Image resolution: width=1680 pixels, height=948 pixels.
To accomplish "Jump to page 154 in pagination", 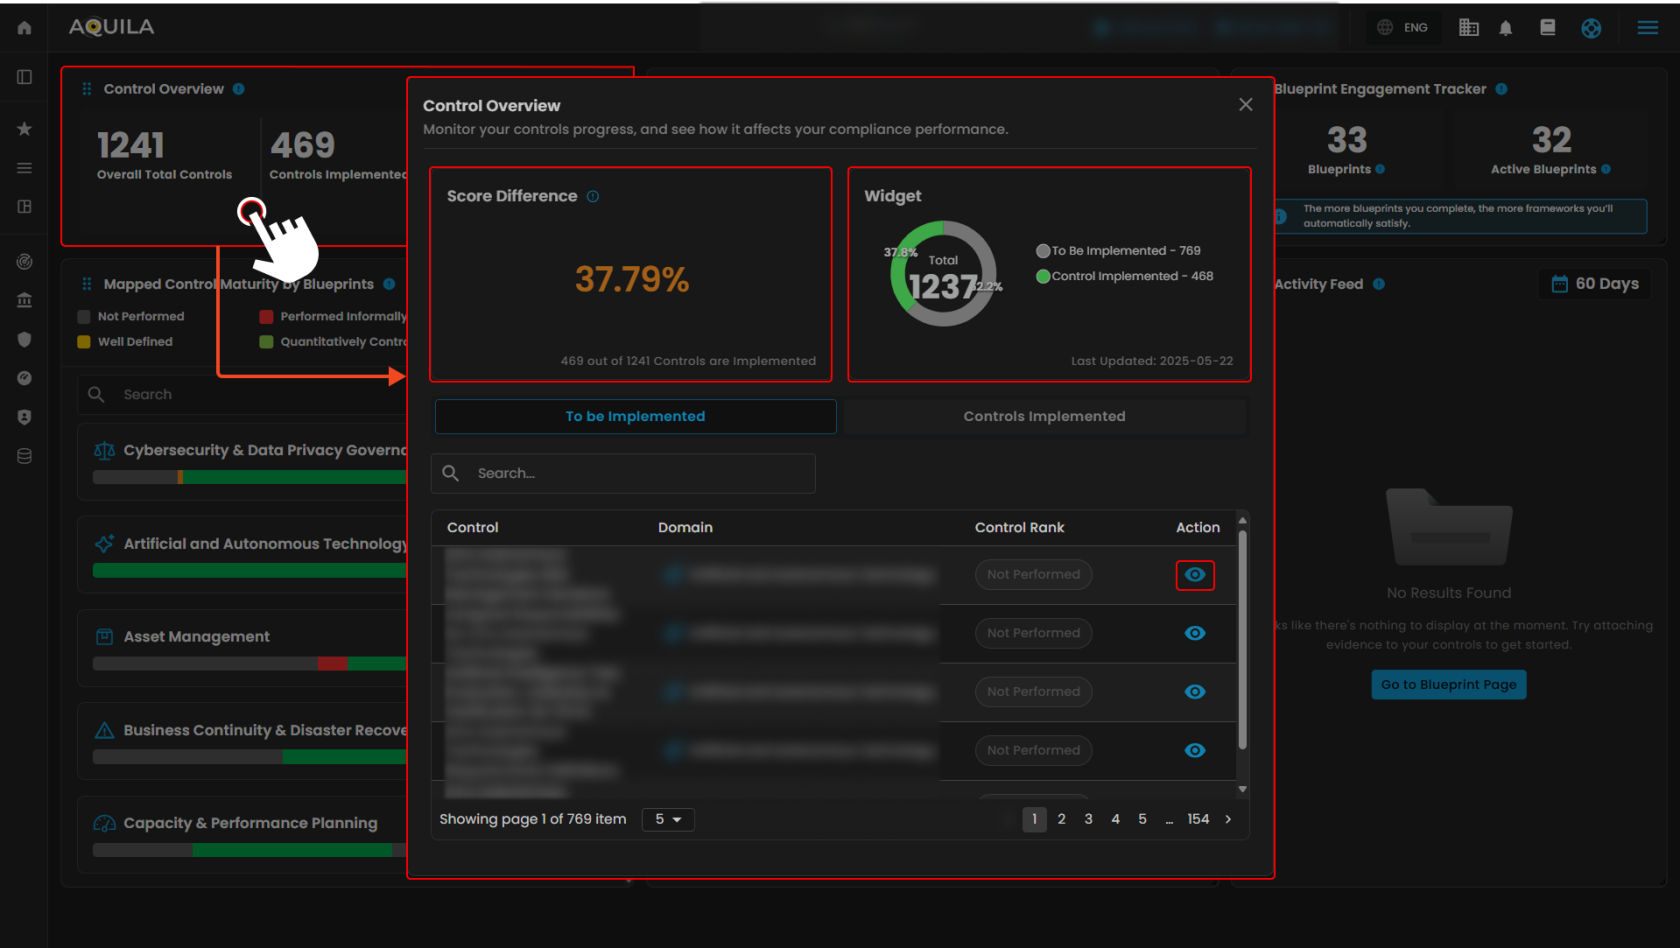I will (1198, 820).
